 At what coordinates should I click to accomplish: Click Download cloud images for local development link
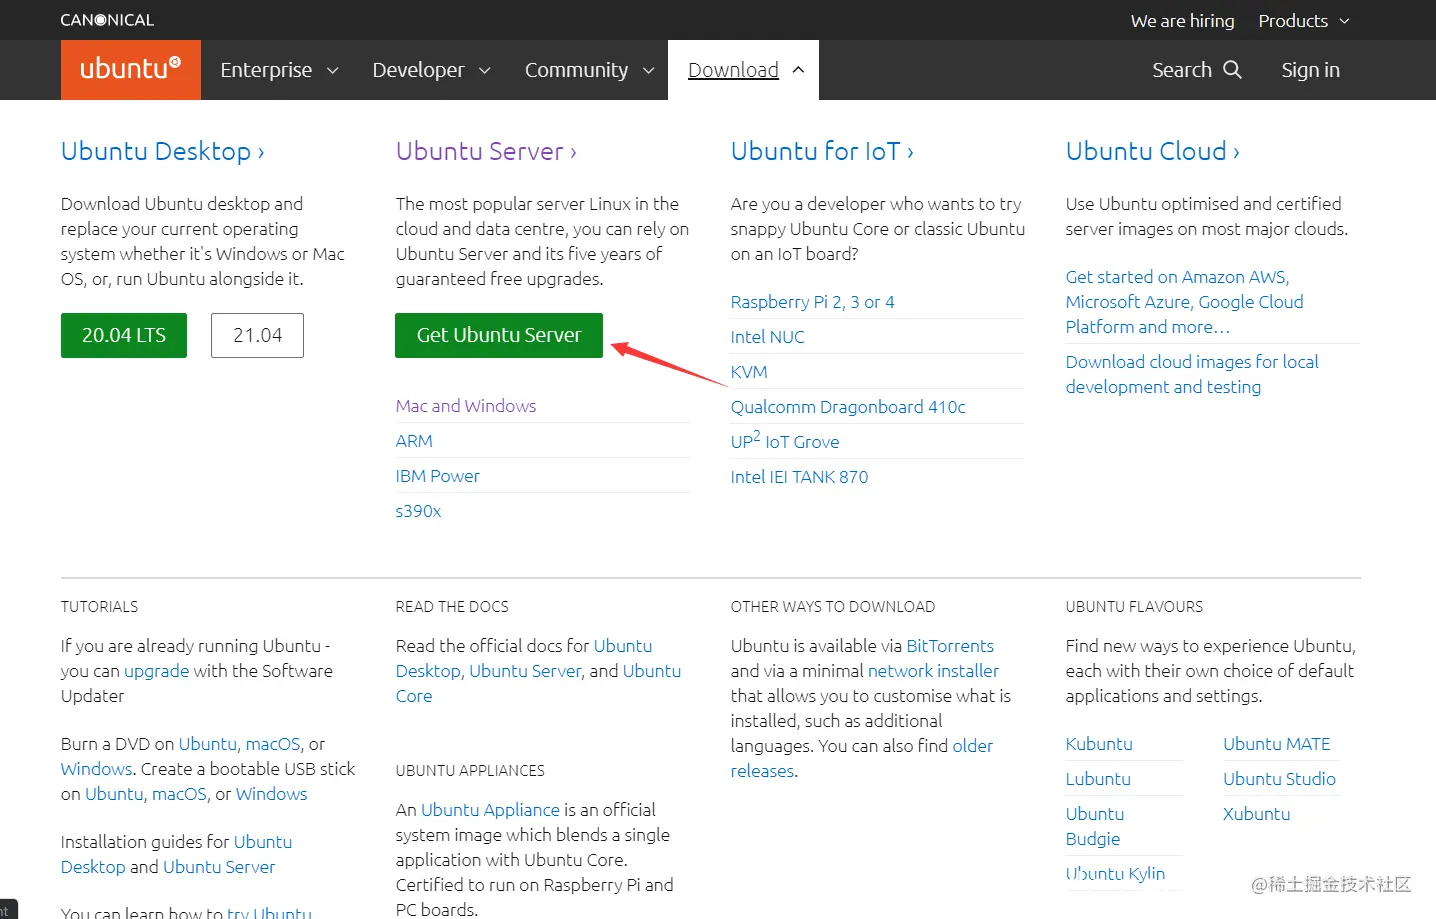coord(1192,374)
